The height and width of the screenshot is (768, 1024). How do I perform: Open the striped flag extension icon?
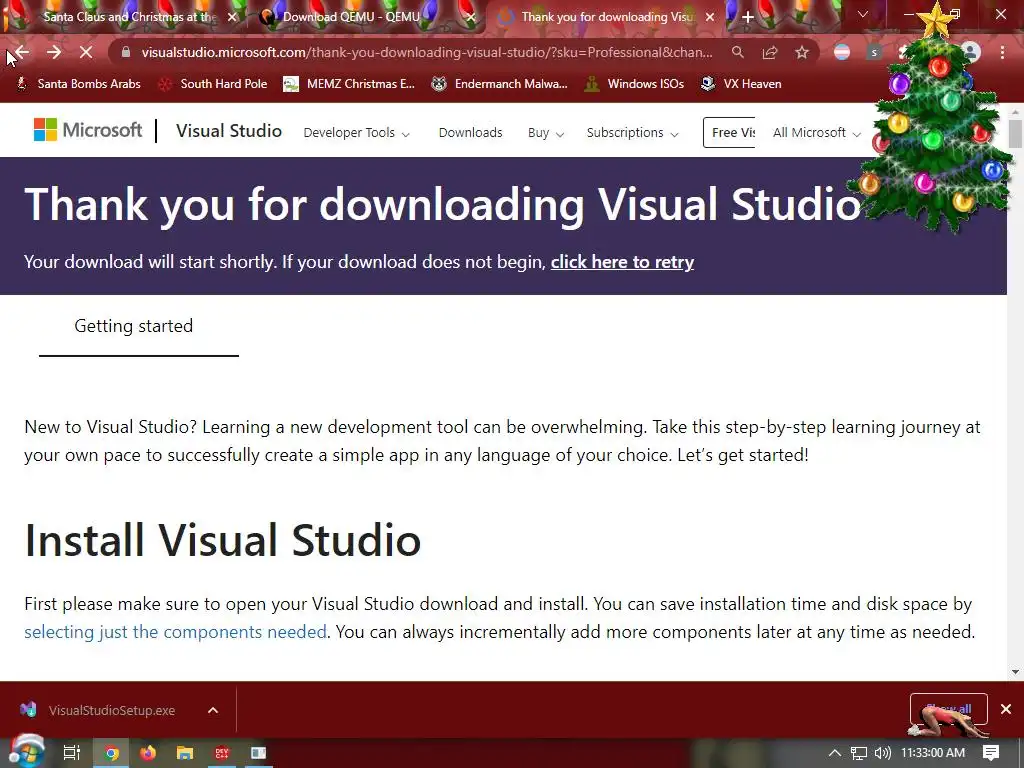842,52
